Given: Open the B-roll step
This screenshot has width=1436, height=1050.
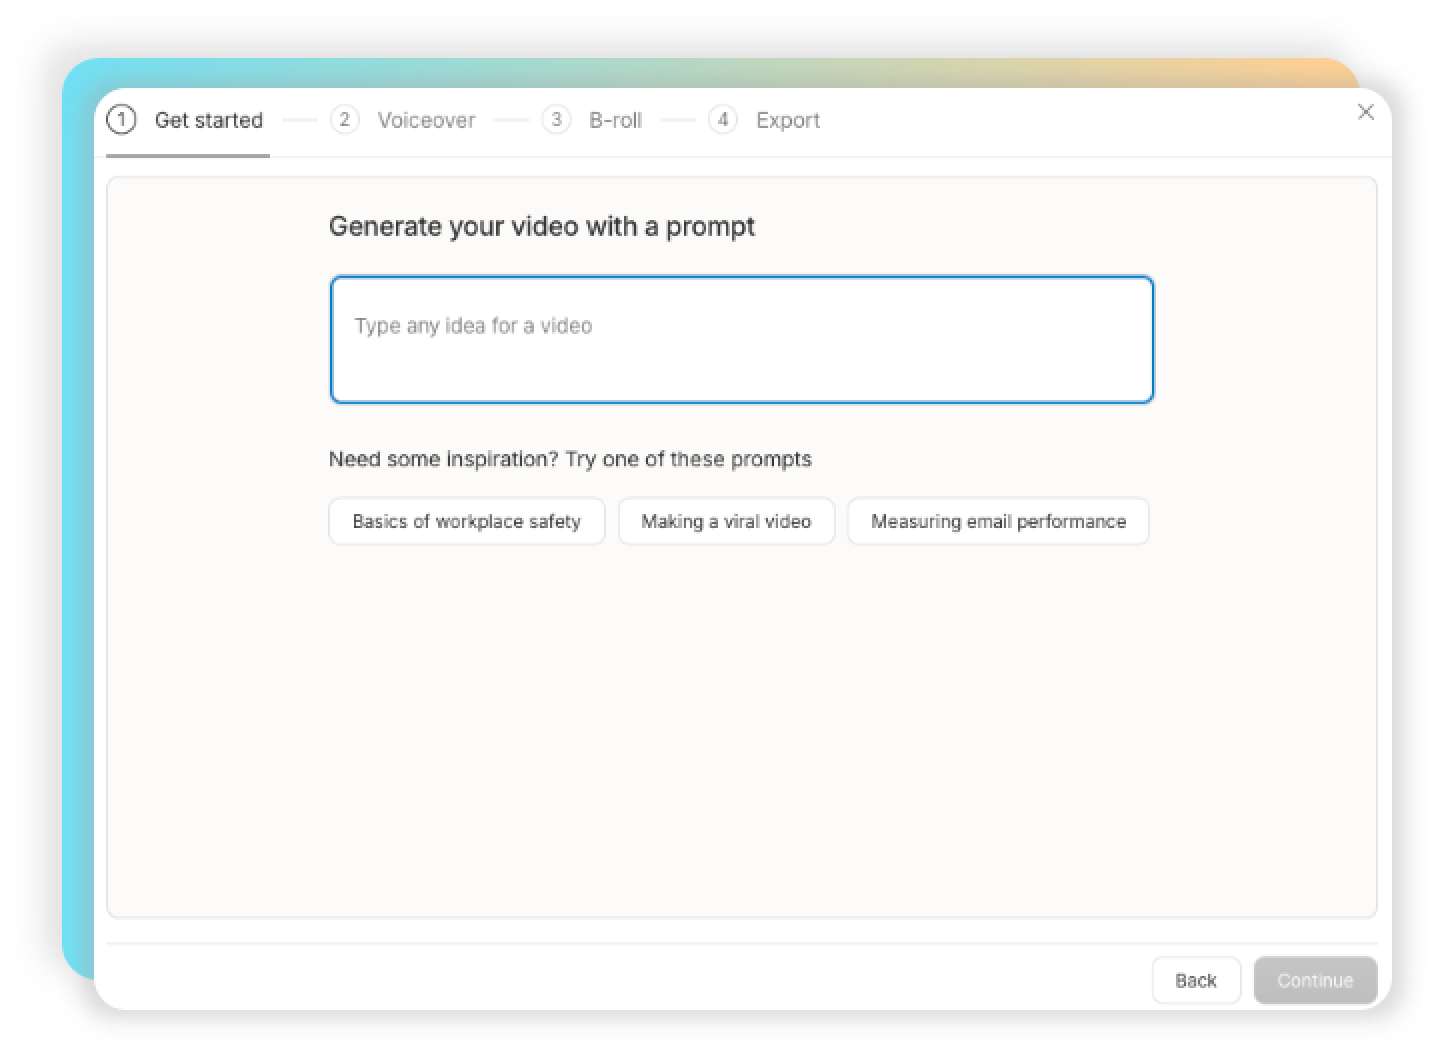Looking at the screenshot, I should click(x=615, y=120).
